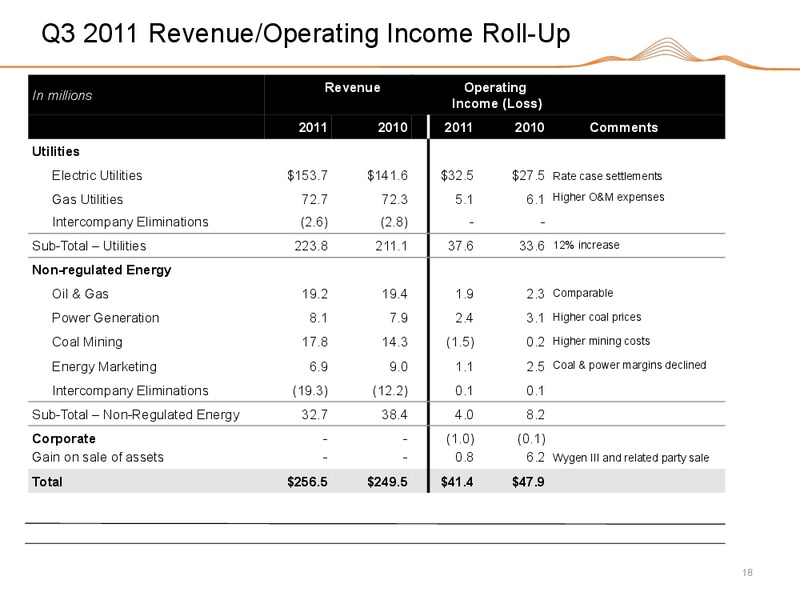Viewport: 800px width, 600px height.
Task: Click the "Non-regulated Energy" section heading
Action: (102, 270)
